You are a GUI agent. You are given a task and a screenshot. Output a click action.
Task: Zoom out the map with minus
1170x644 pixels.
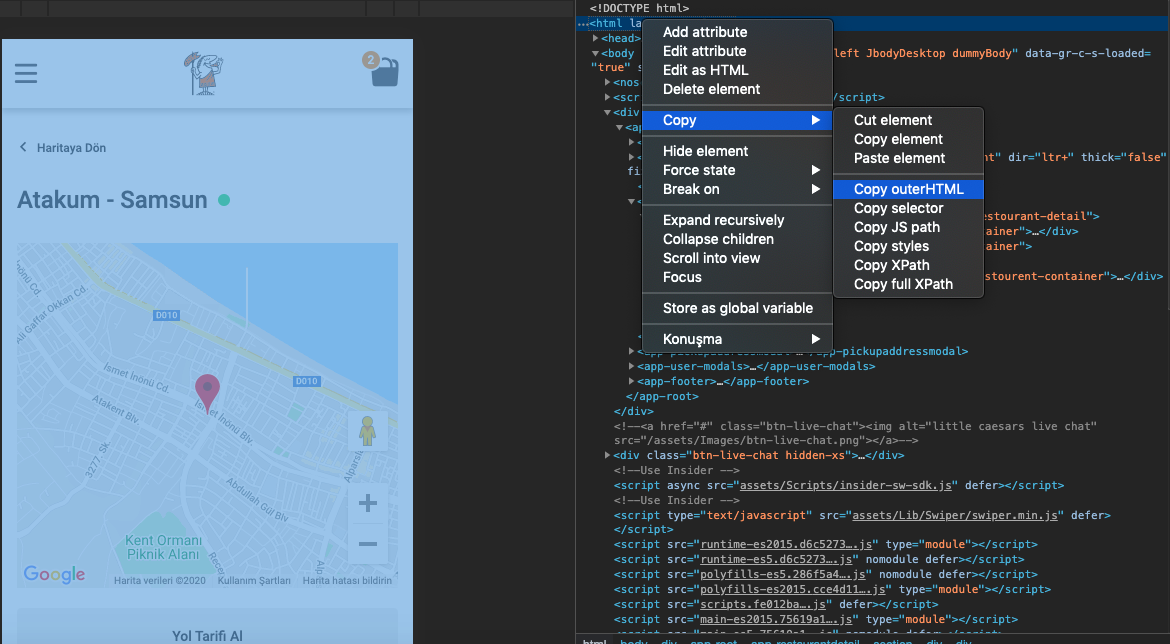tap(367, 544)
